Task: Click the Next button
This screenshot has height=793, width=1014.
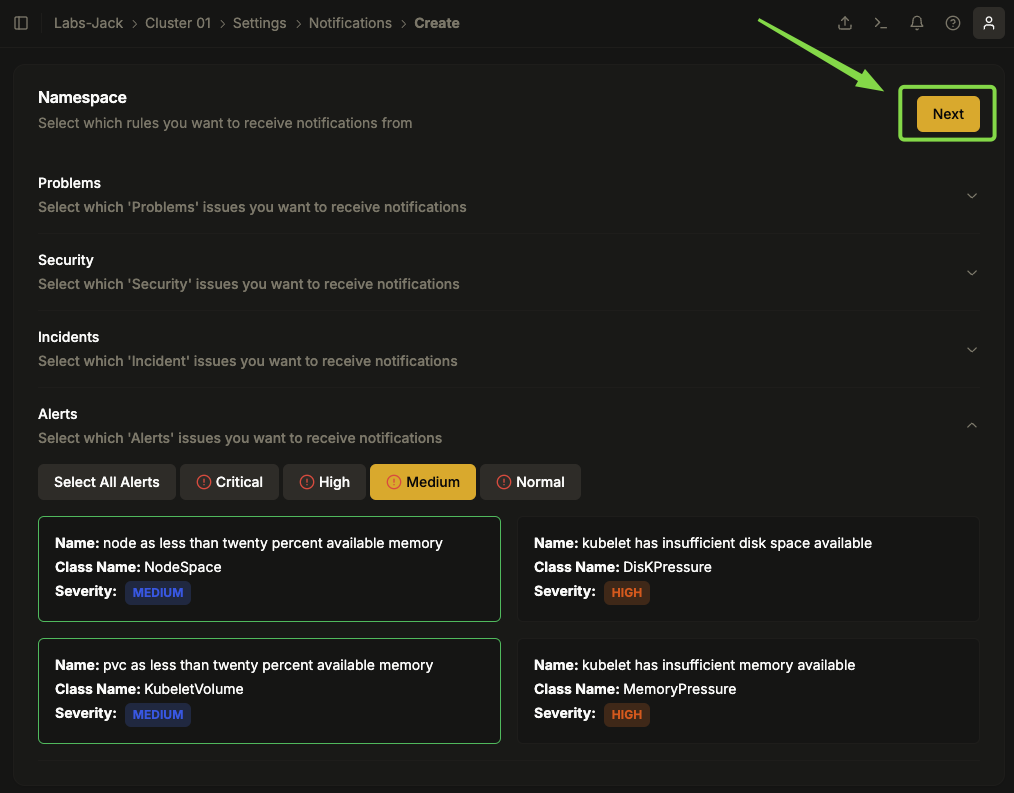Action: pyautogui.click(x=948, y=114)
